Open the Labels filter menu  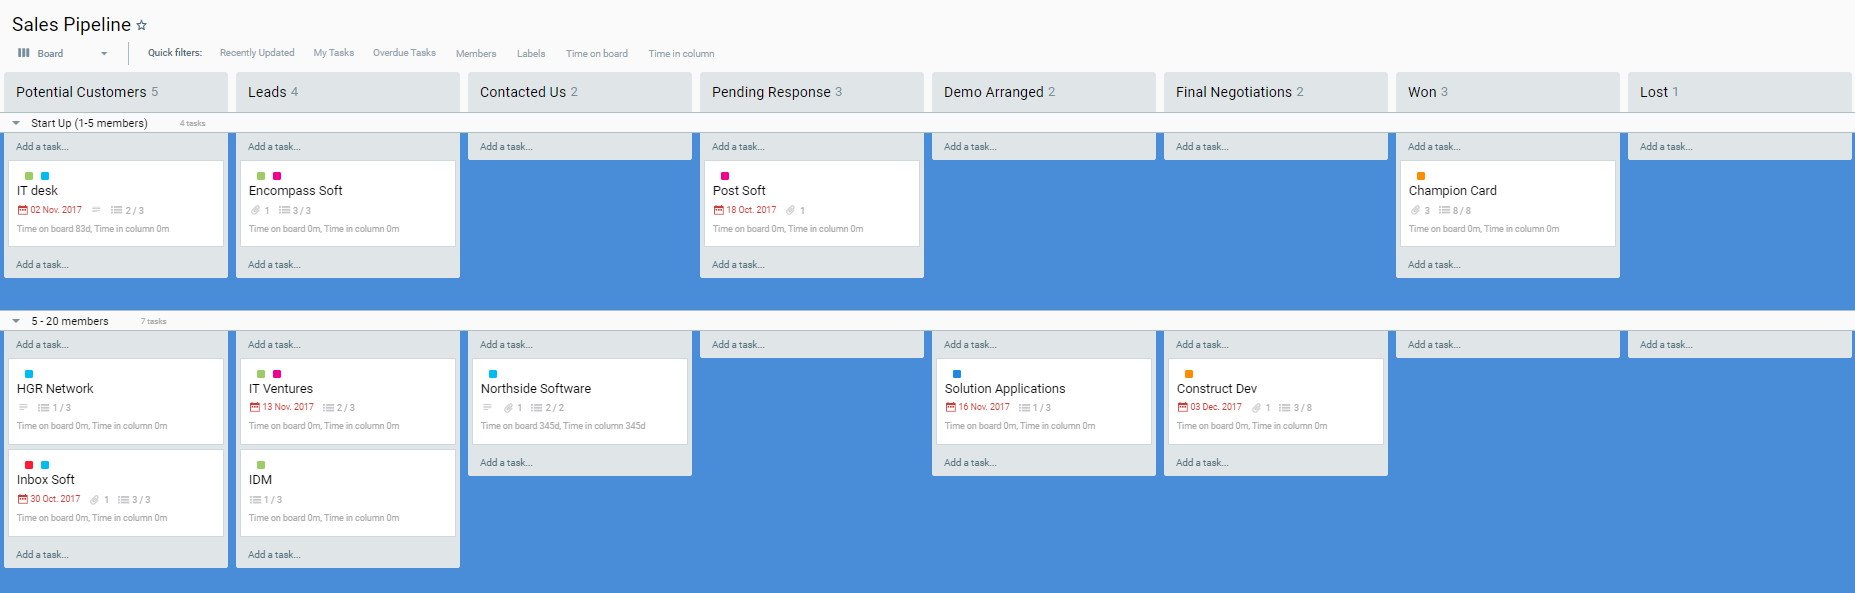pos(531,54)
